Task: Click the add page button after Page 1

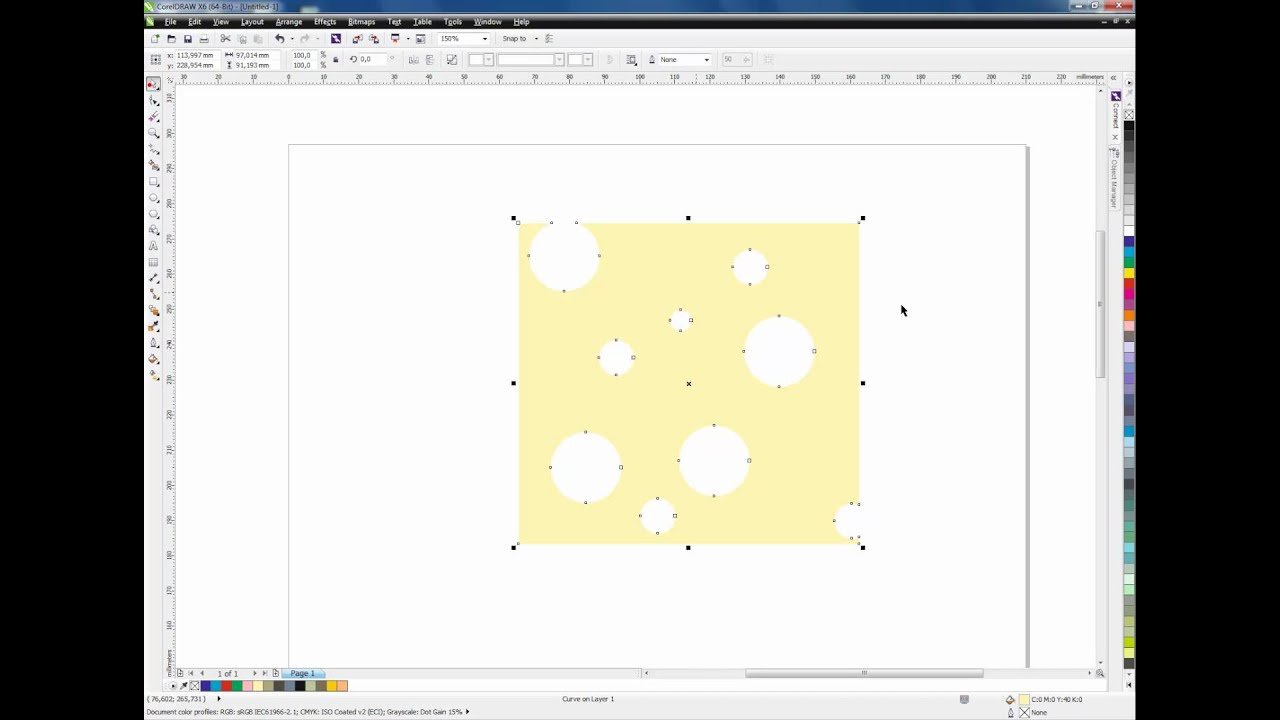Action: (x=276, y=674)
